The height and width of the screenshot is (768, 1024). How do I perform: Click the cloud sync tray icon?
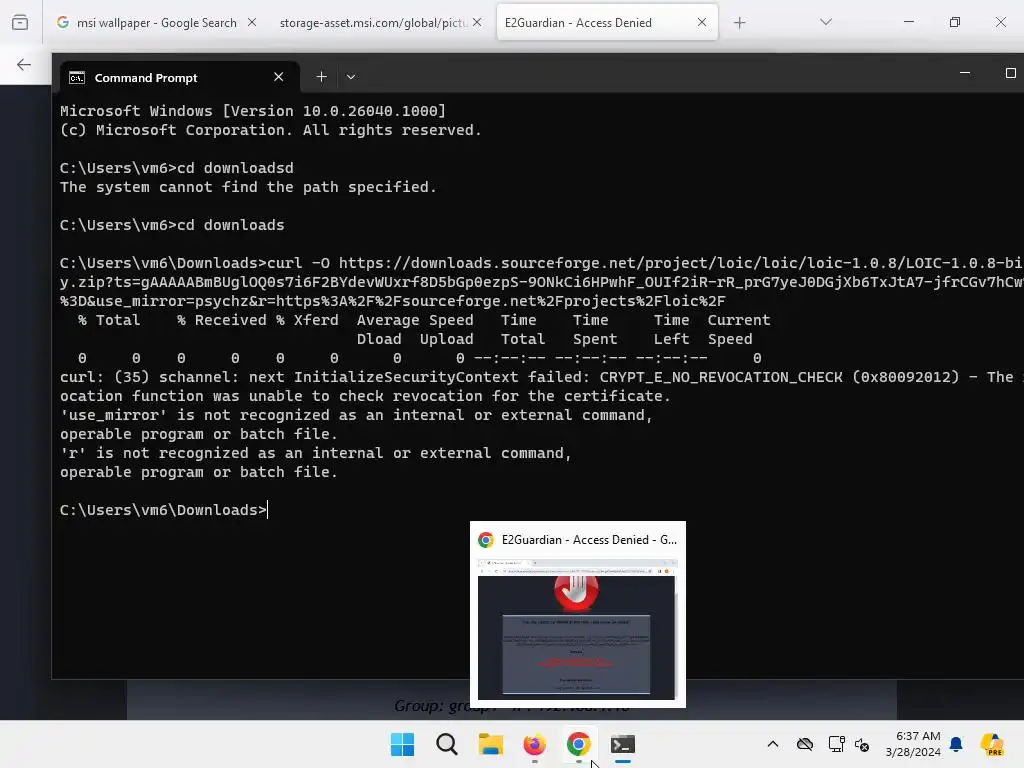pos(805,744)
